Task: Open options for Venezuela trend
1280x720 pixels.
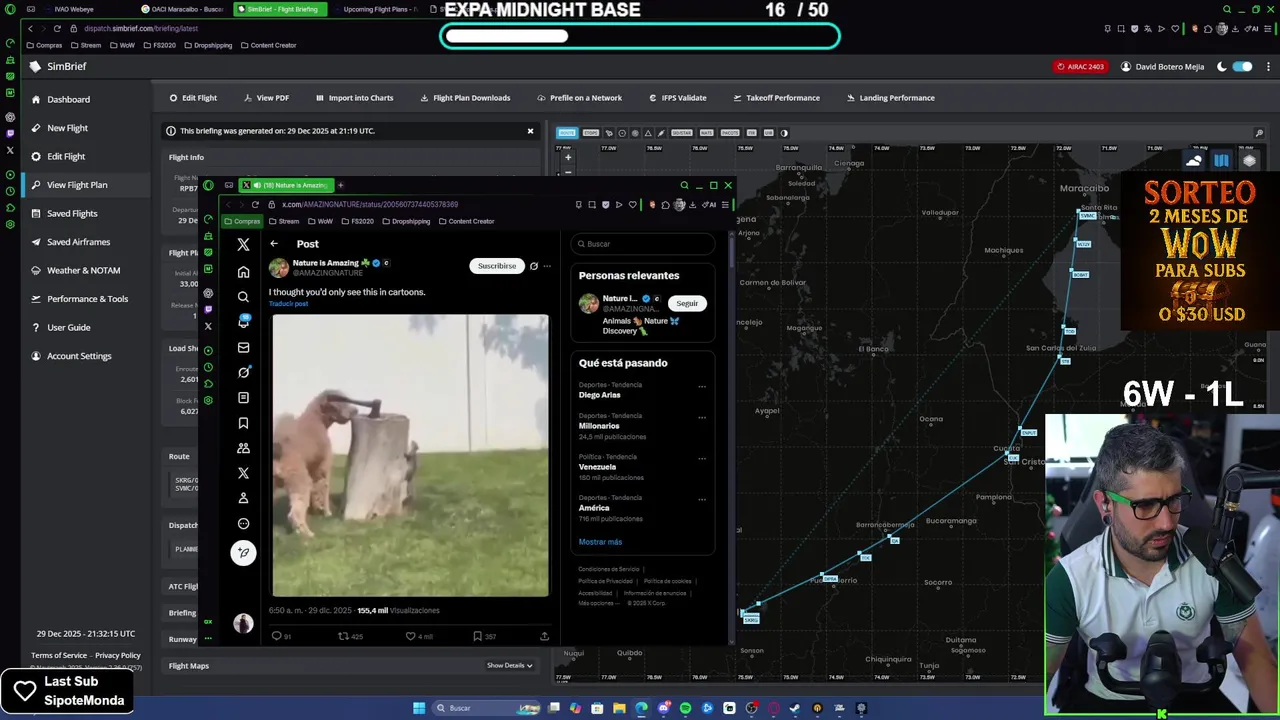Action: [702, 458]
